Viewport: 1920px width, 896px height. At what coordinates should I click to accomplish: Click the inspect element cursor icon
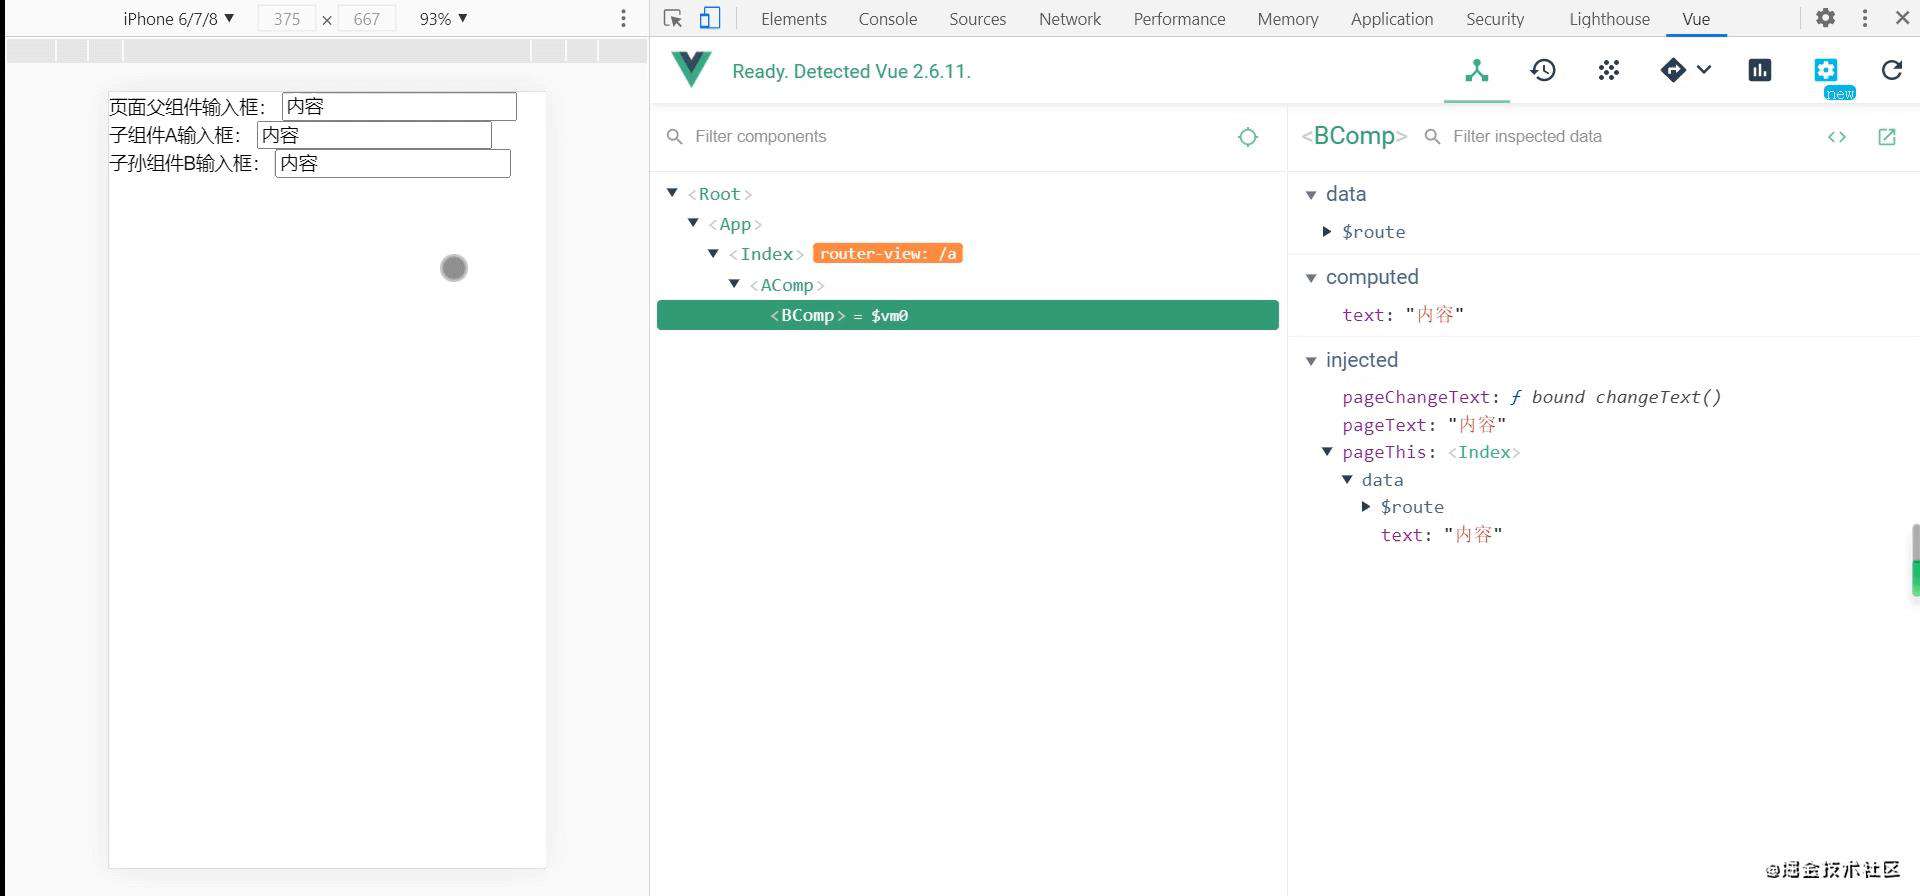[673, 18]
